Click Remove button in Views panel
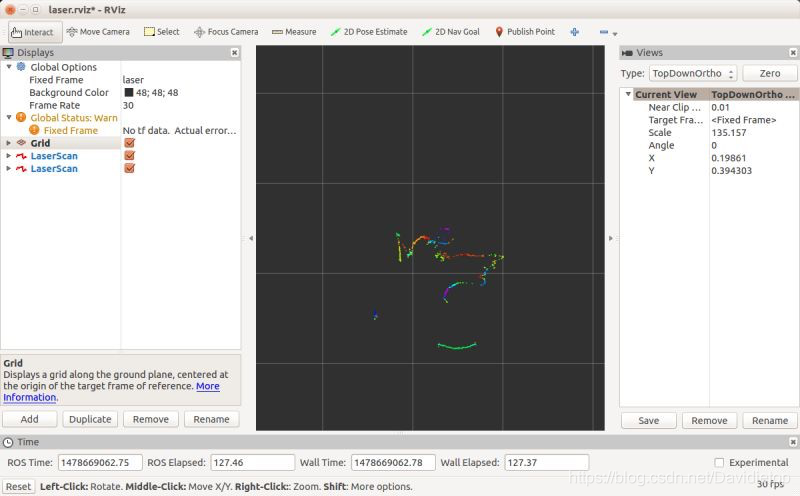 (709, 420)
